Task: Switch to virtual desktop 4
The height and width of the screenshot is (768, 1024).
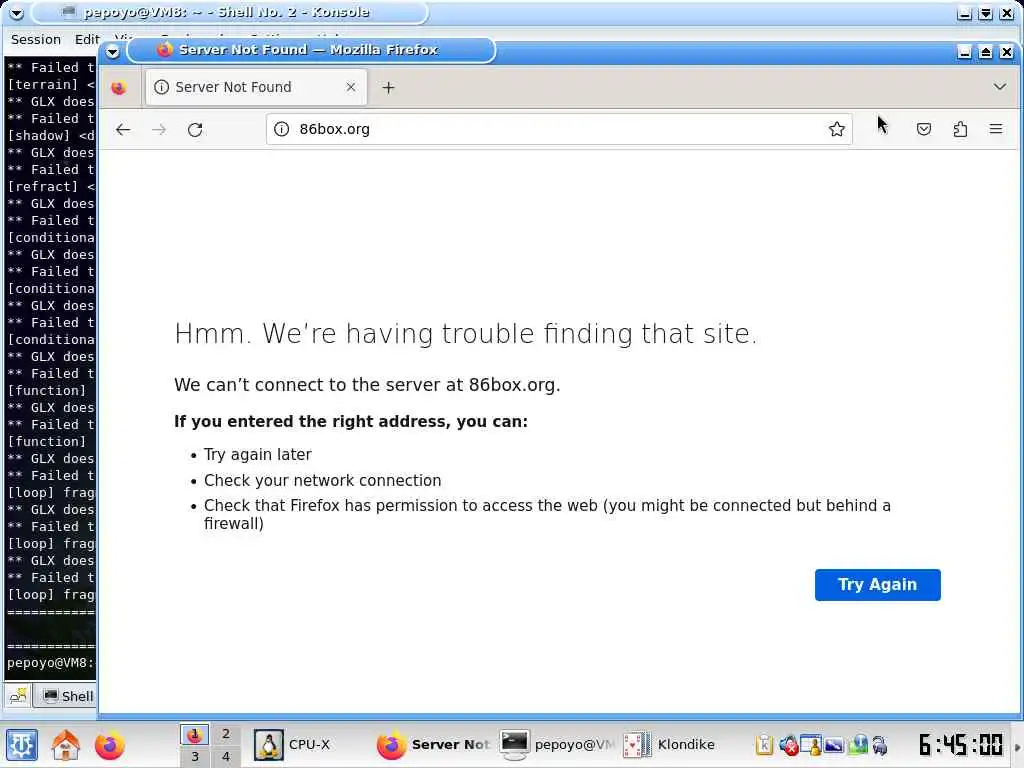Action: click(x=225, y=756)
